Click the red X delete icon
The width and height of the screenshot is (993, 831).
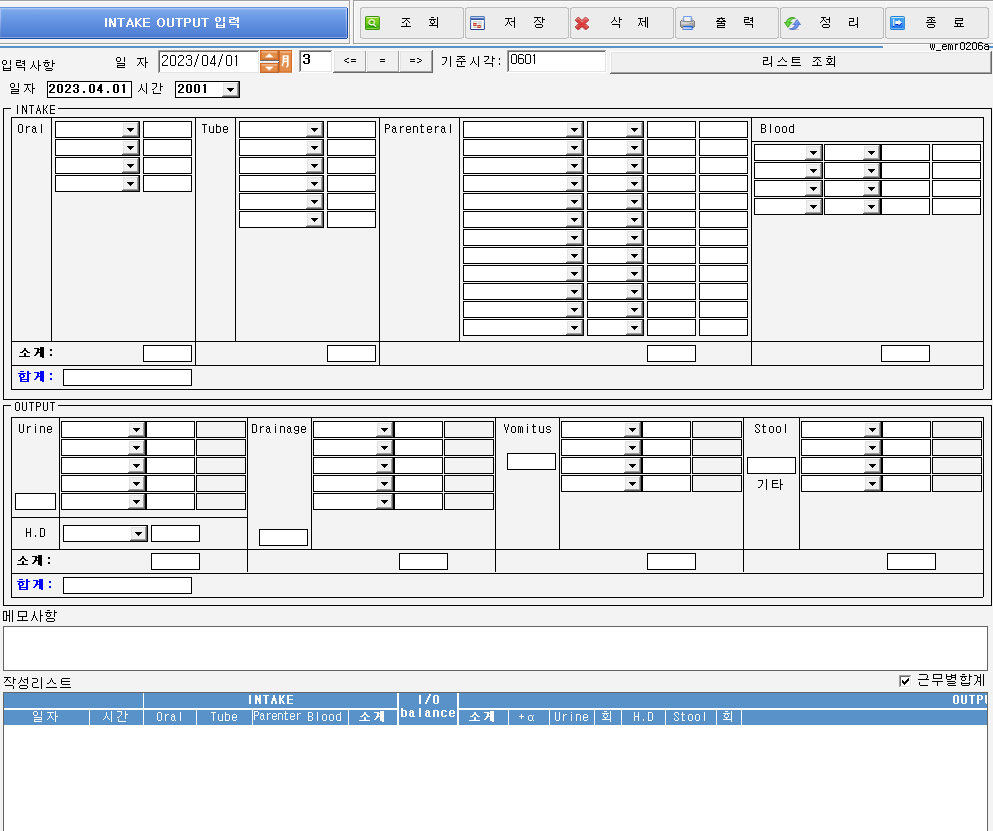[582, 23]
